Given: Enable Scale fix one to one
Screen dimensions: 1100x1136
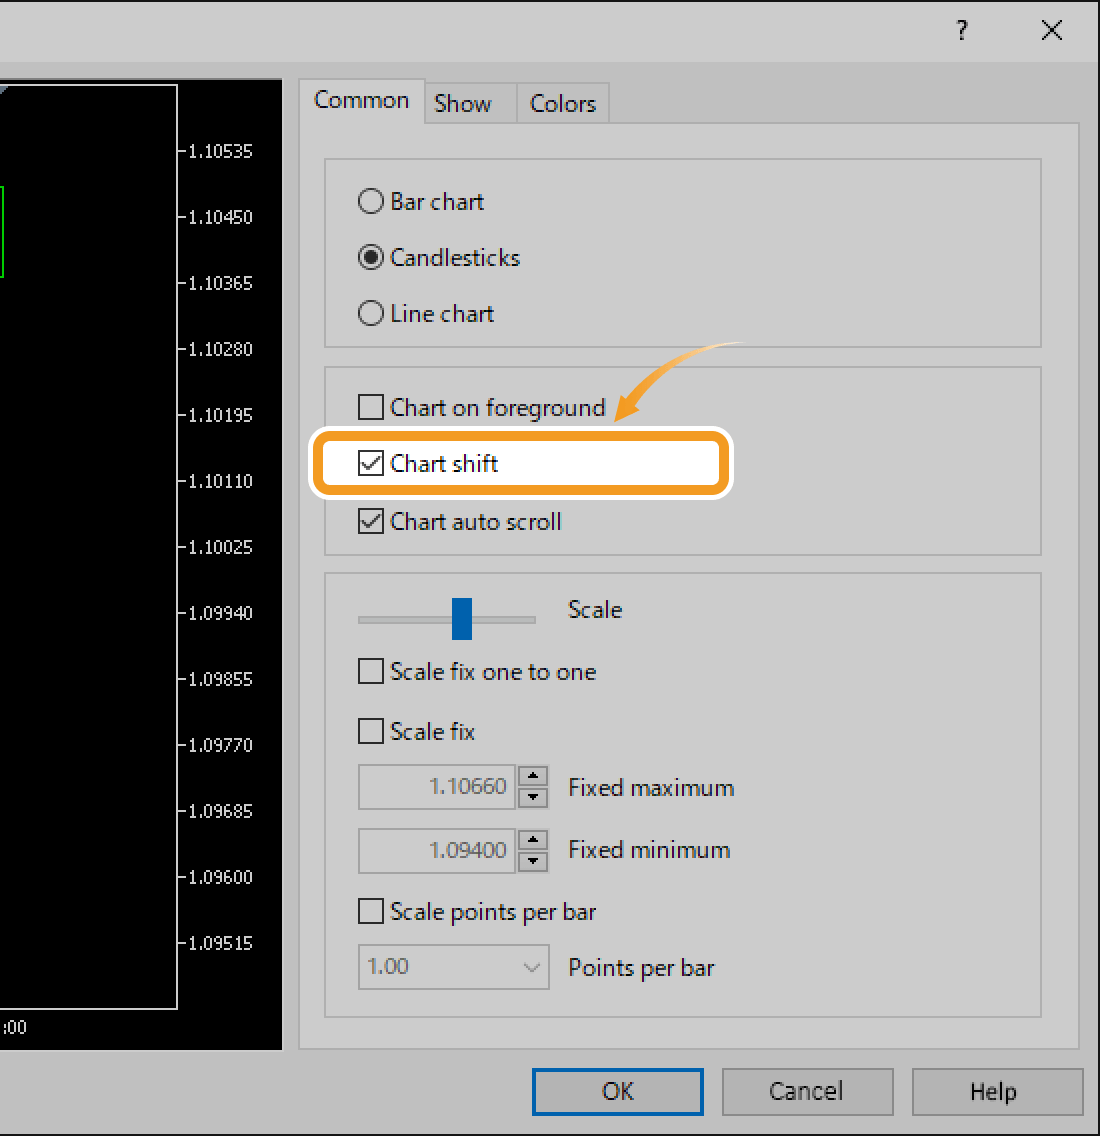Looking at the screenshot, I should [x=370, y=671].
